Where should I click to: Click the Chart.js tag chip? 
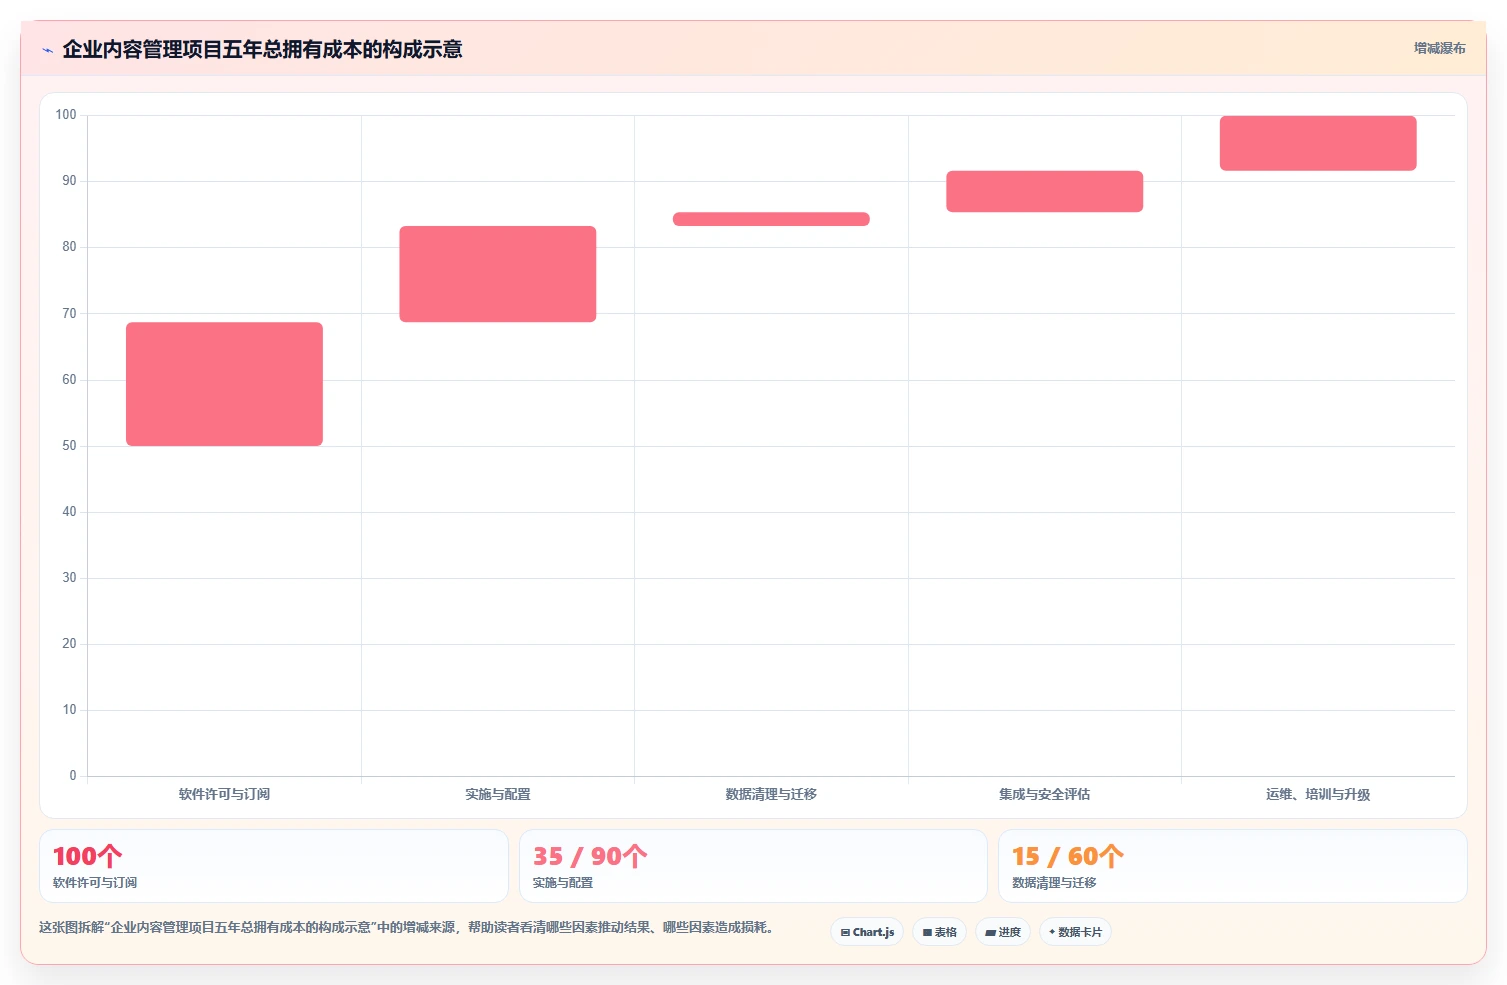coord(867,932)
